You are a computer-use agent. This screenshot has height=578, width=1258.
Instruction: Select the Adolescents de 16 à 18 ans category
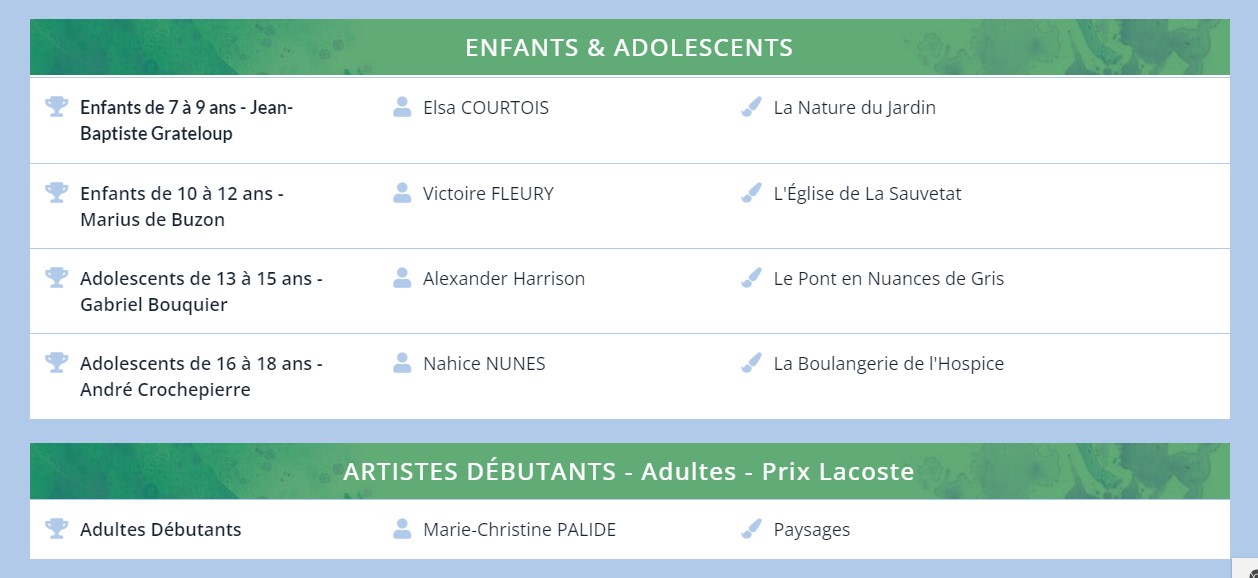[x=200, y=376]
